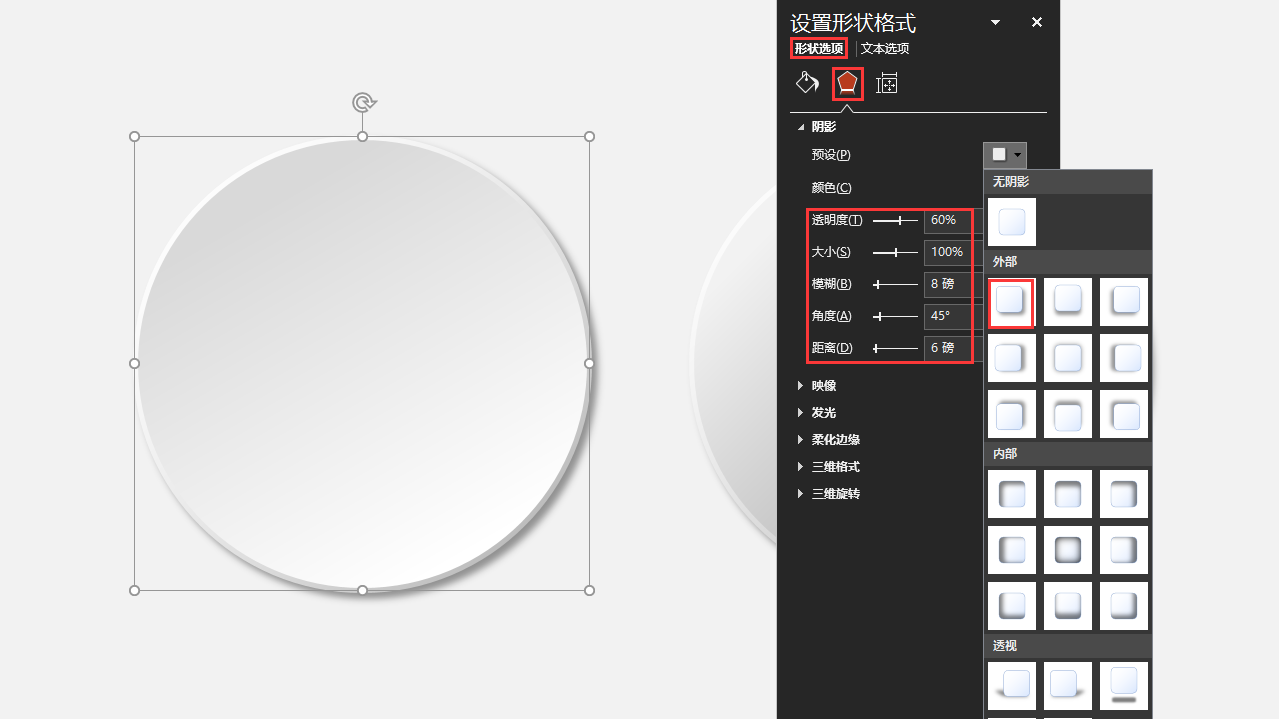Click the 模糊 blur value field

[945, 284]
